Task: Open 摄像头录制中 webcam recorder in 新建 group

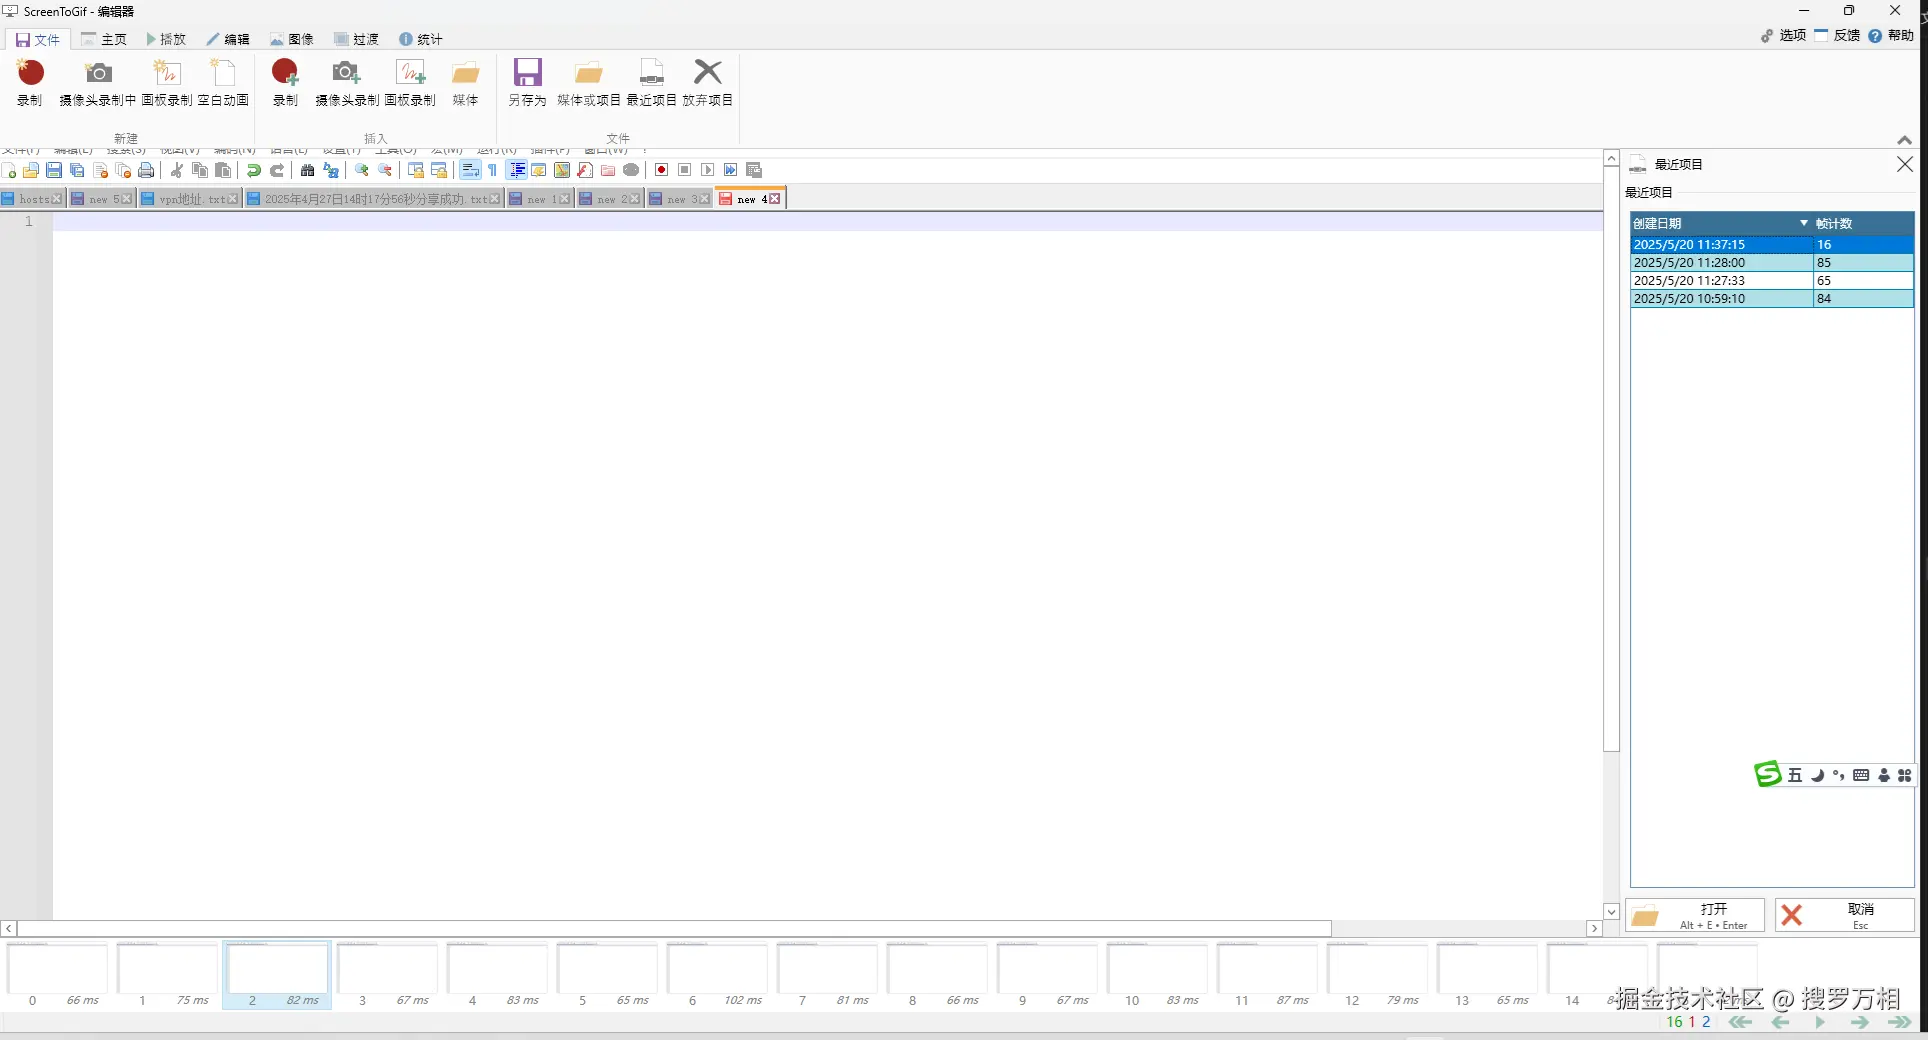Action: 97,82
